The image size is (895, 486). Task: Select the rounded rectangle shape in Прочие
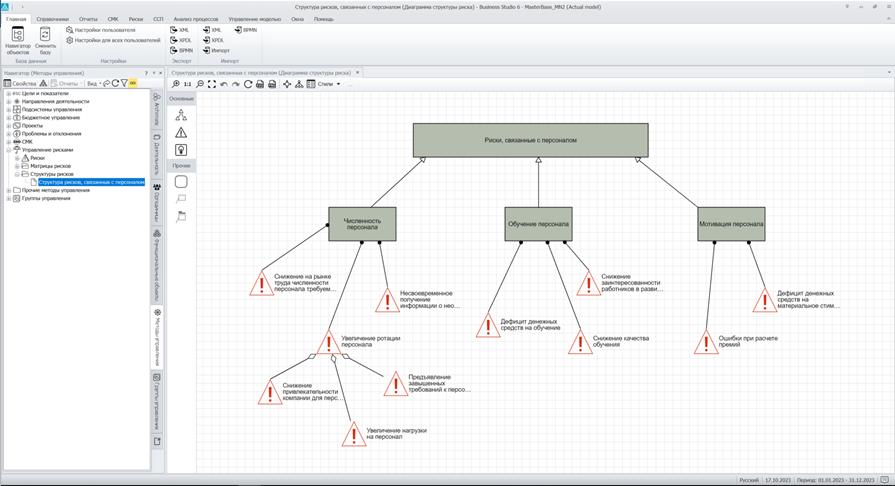tap(181, 182)
